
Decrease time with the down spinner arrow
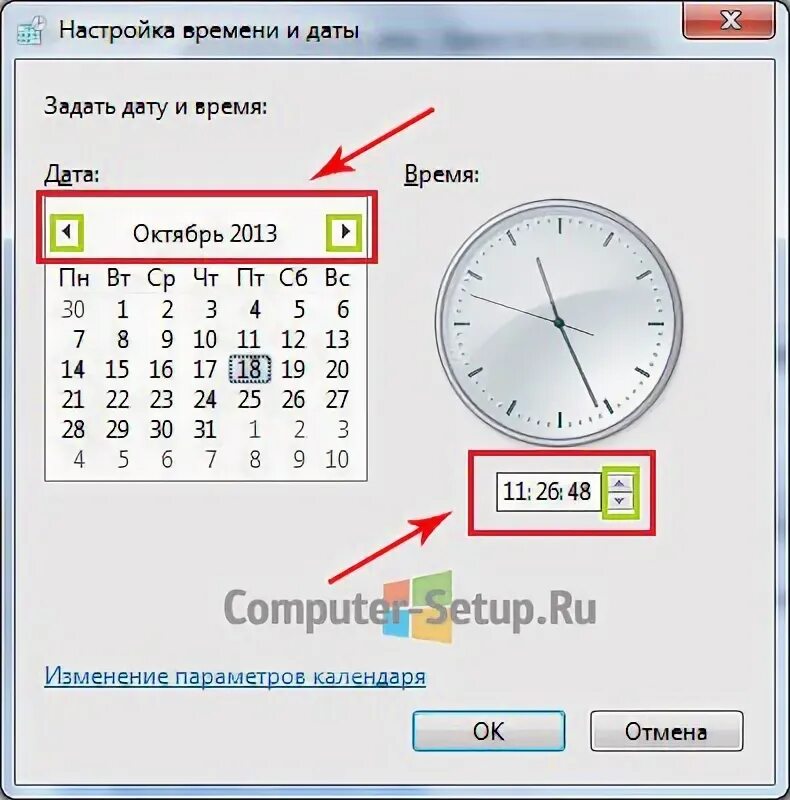(x=620, y=501)
